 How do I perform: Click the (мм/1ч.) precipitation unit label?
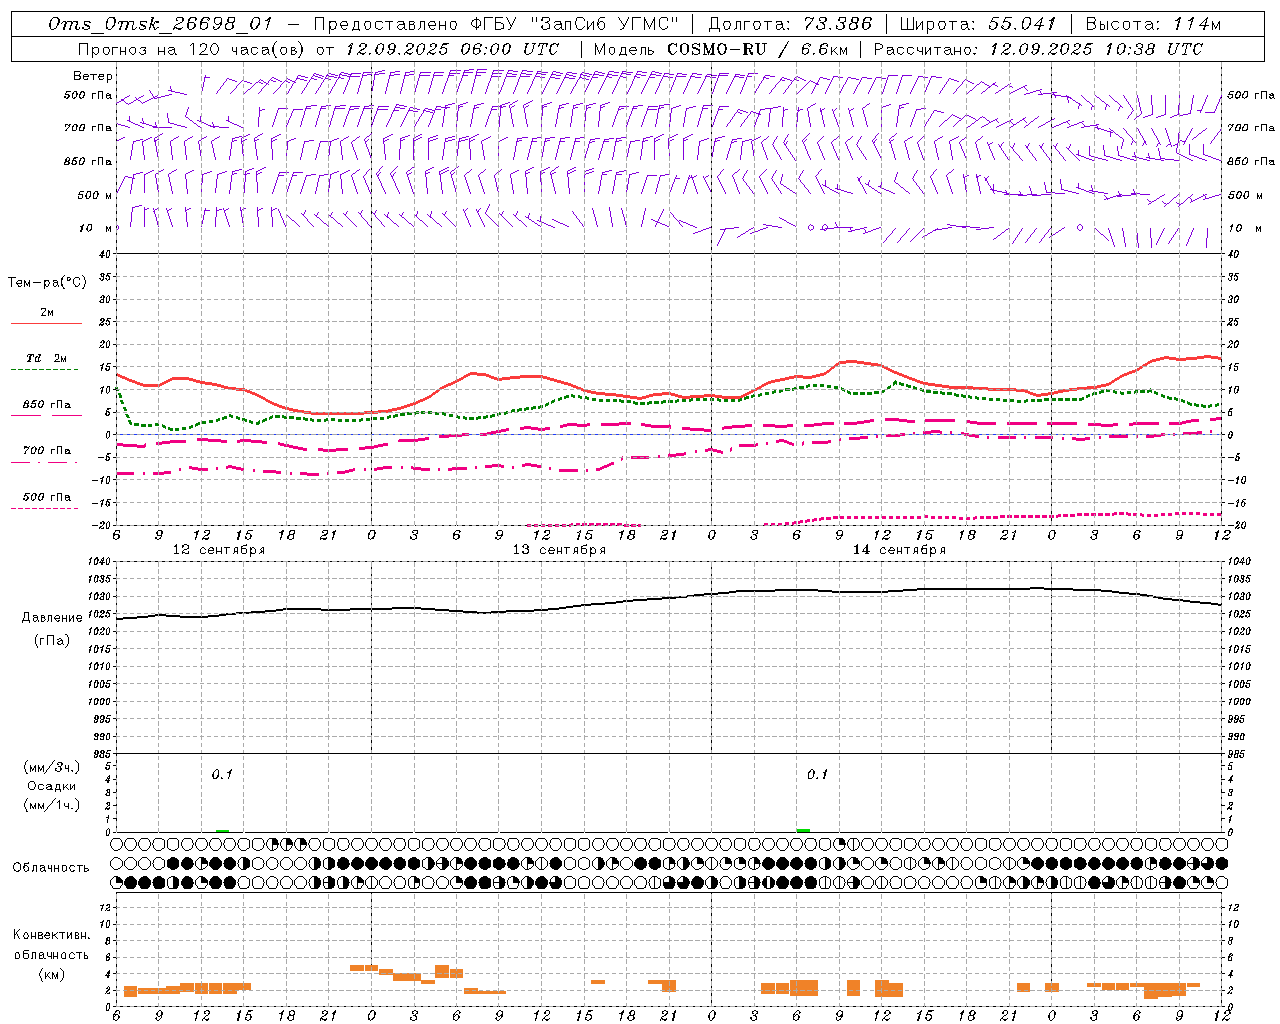tap(52, 805)
